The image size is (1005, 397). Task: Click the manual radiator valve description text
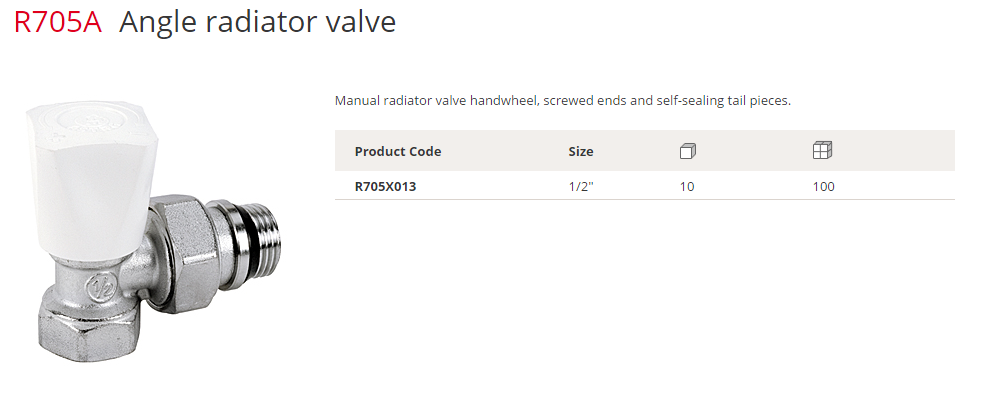coord(563,101)
